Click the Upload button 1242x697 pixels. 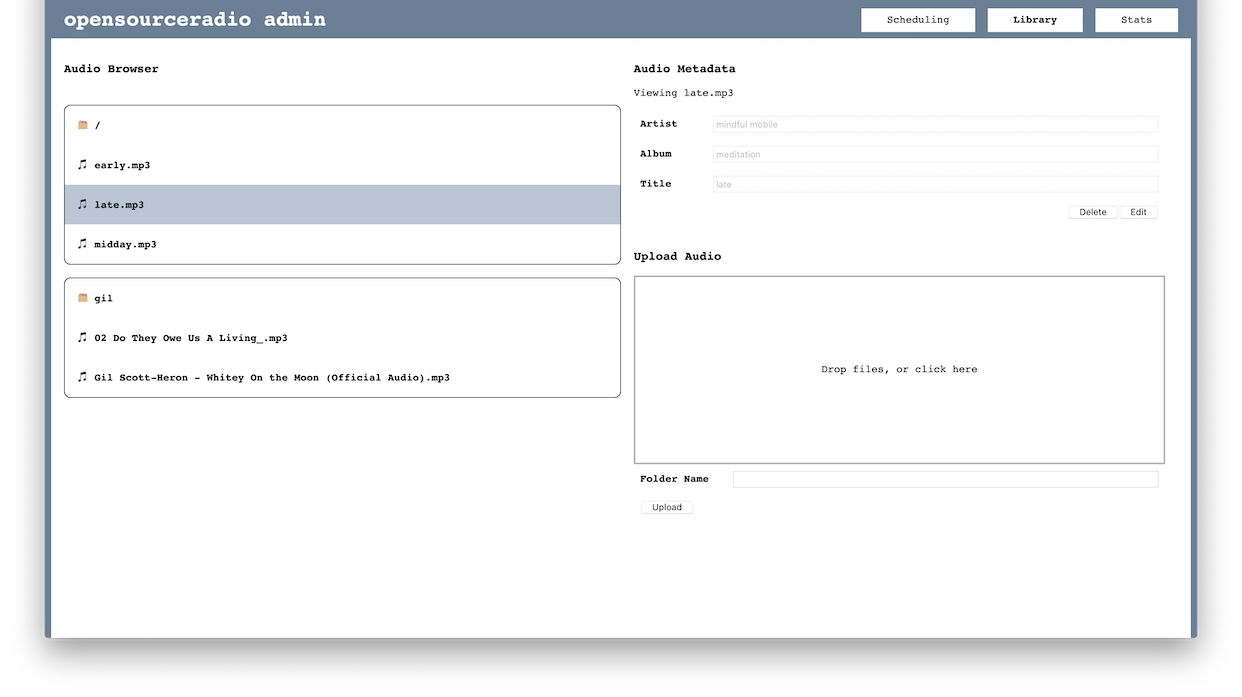pos(667,507)
